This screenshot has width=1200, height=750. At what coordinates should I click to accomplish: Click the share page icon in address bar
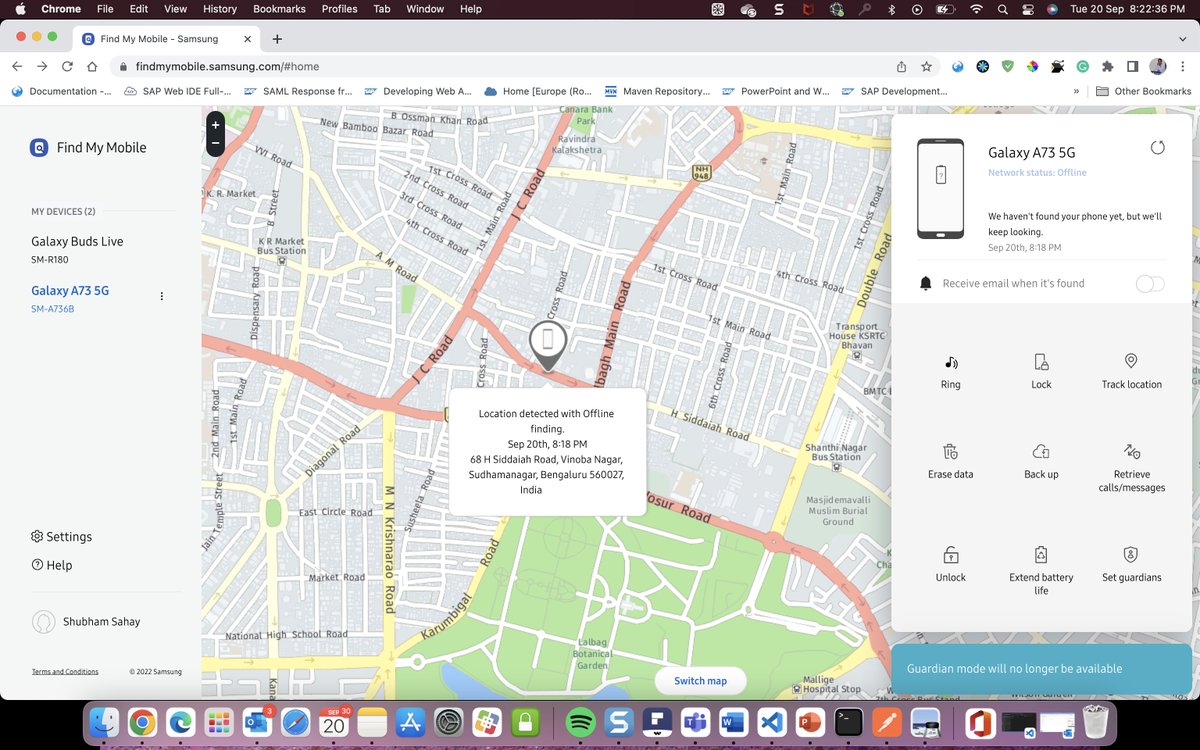pos(901,66)
